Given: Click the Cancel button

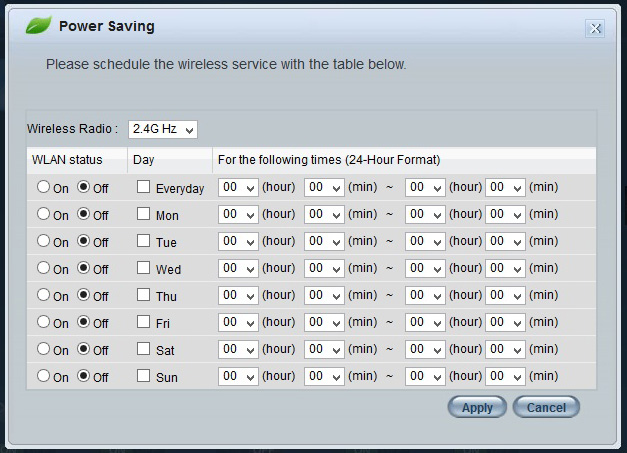Looking at the screenshot, I should pos(546,407).
